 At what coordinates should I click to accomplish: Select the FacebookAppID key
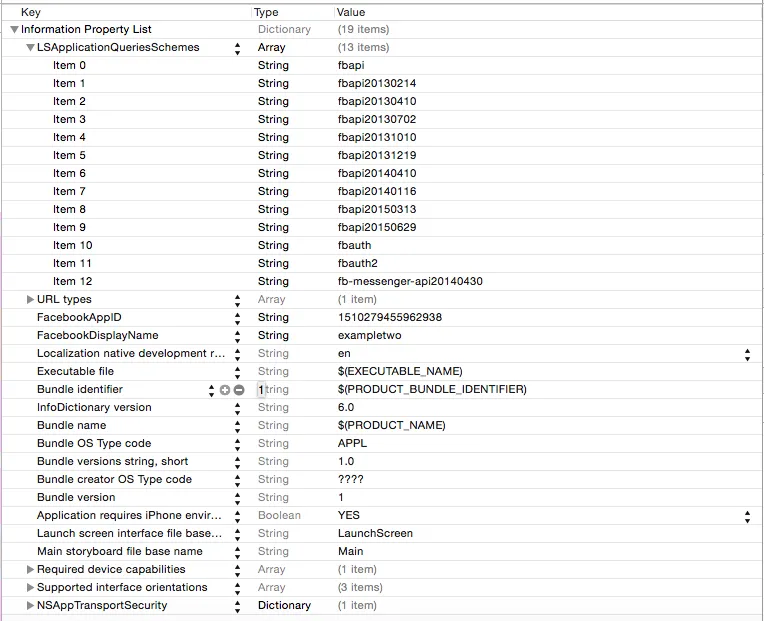(79, 318)
